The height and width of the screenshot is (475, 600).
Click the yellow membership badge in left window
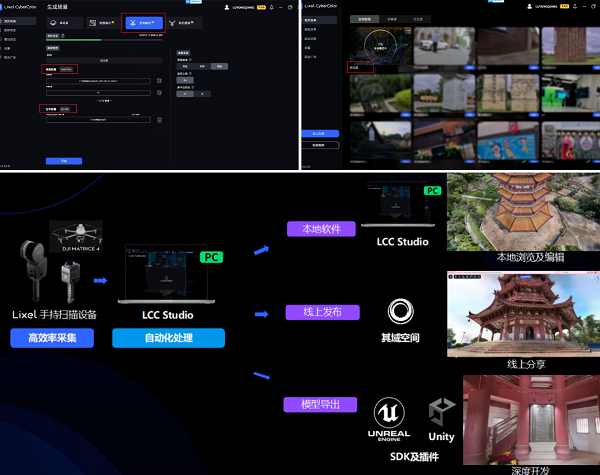point(261,7)
